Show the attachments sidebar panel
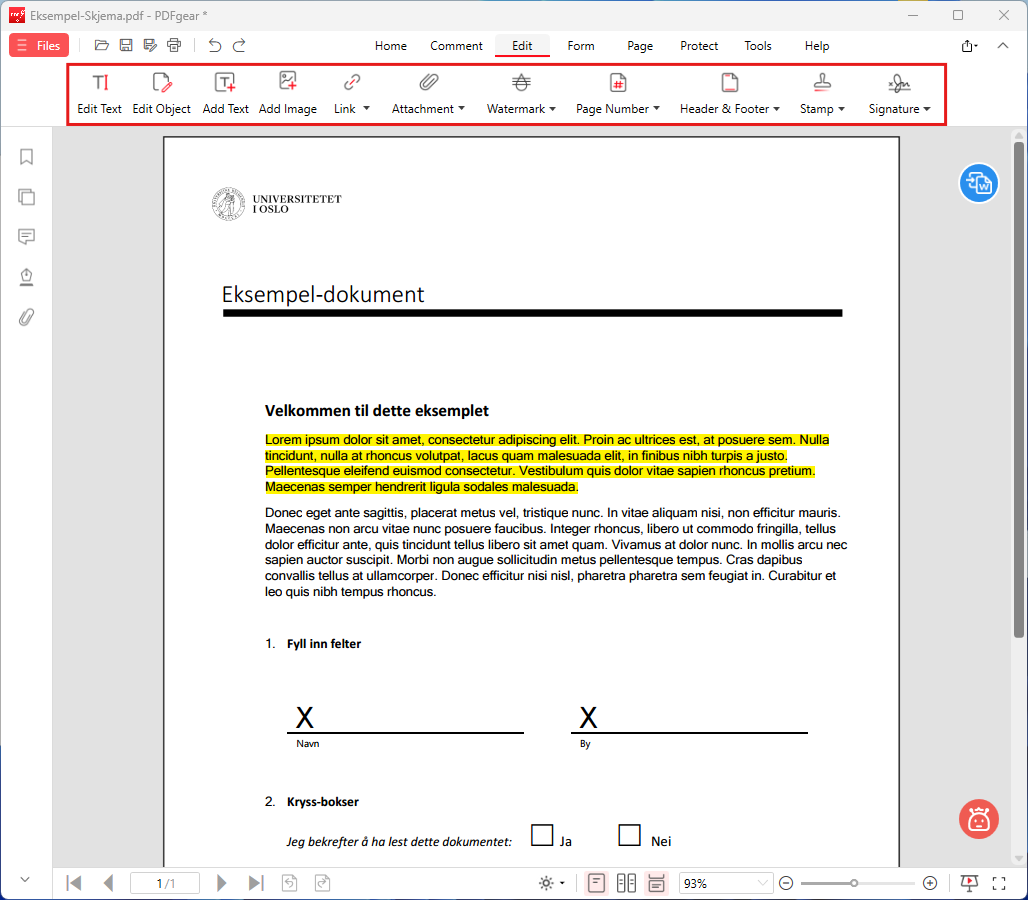 click(x=26, y=317)
